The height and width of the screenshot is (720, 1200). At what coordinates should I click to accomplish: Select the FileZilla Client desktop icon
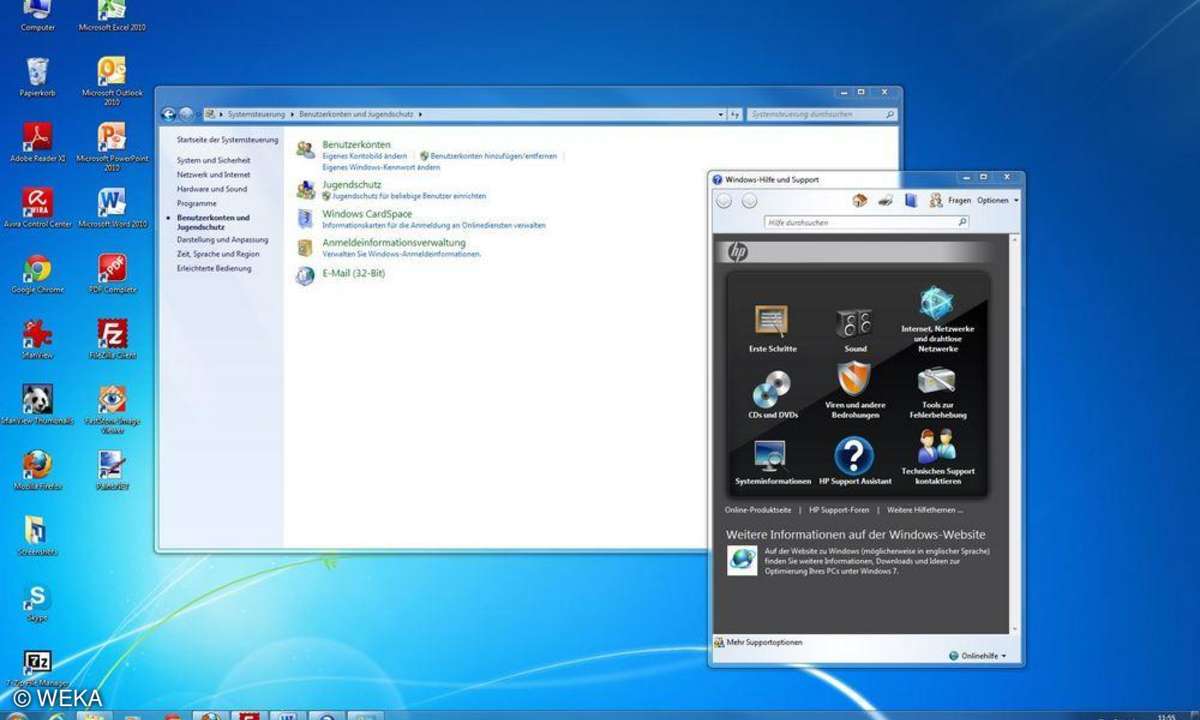pyautogui.click(x=112, y=333)
